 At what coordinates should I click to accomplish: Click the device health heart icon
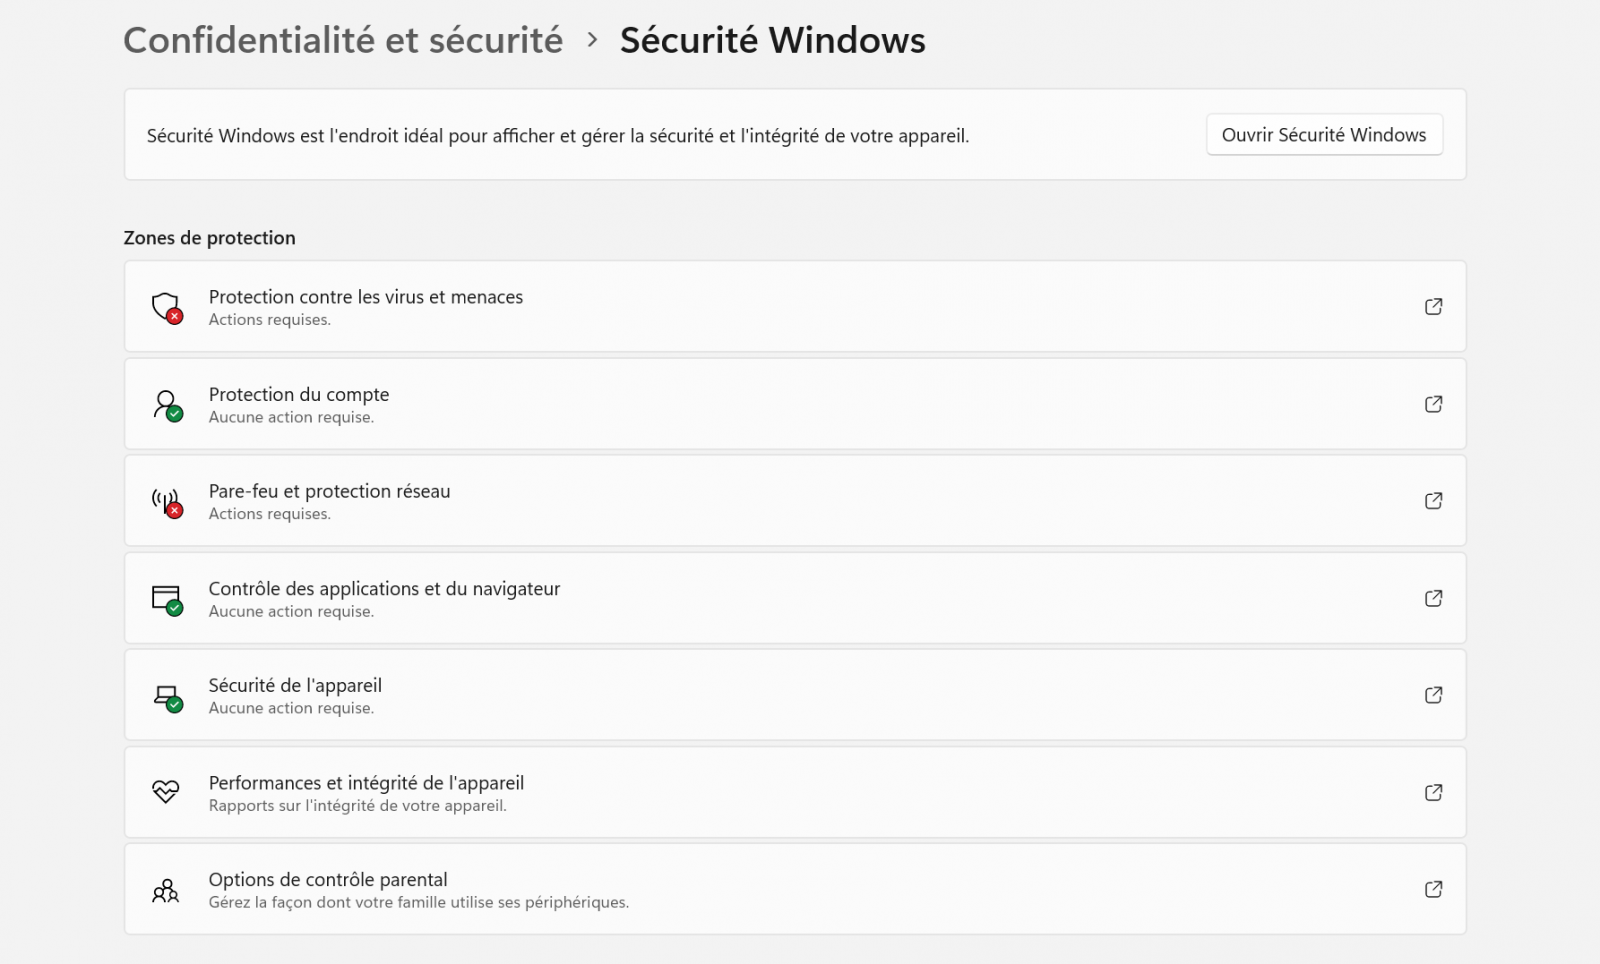(166, 792)
